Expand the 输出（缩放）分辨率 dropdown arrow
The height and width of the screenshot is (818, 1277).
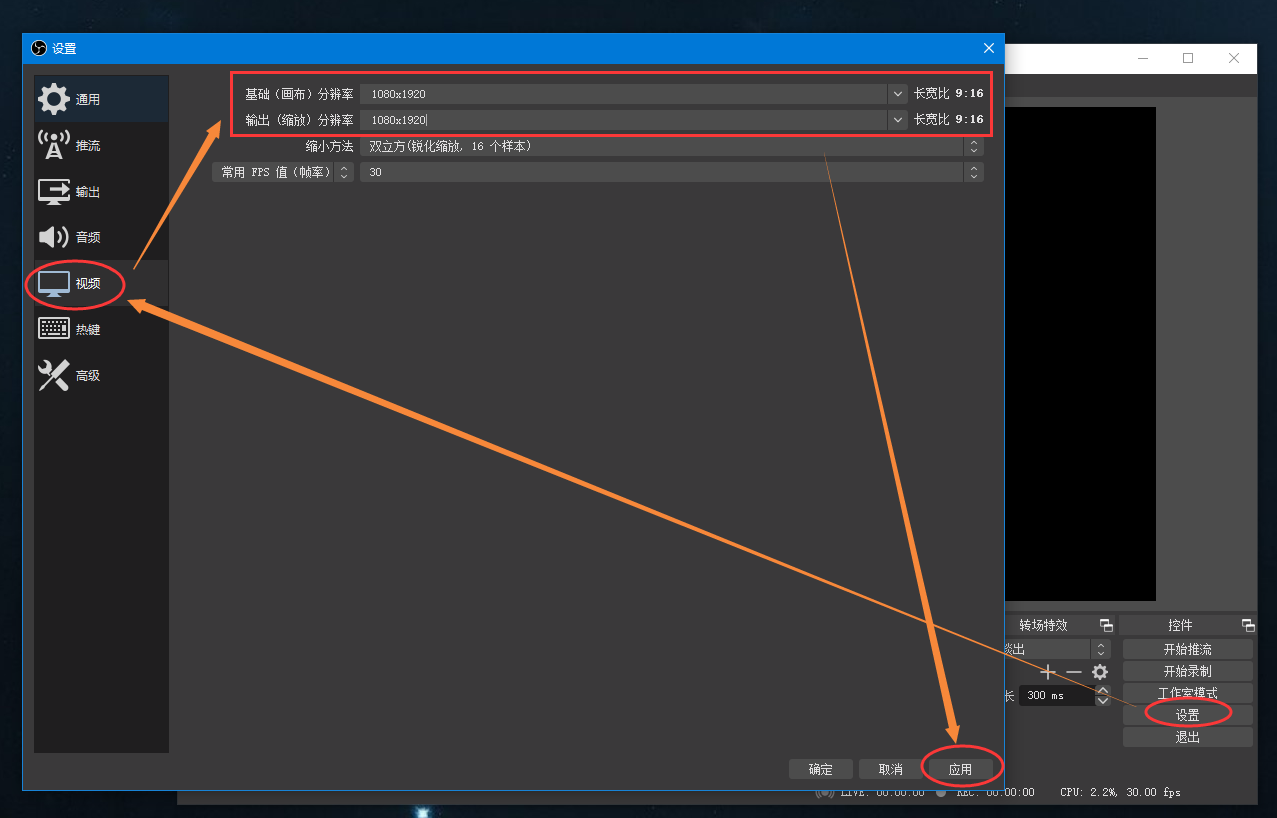pos(897,120)
